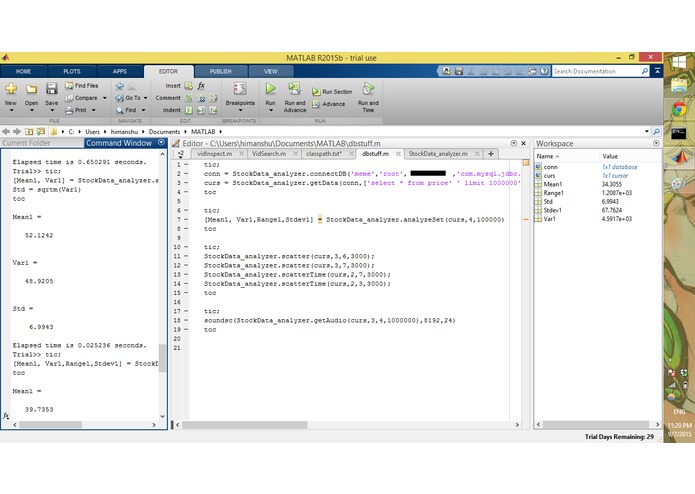This screenshot has width=695, height=494.
Task: Expand the Save dropdown arrow
Action: pos(52,110)
